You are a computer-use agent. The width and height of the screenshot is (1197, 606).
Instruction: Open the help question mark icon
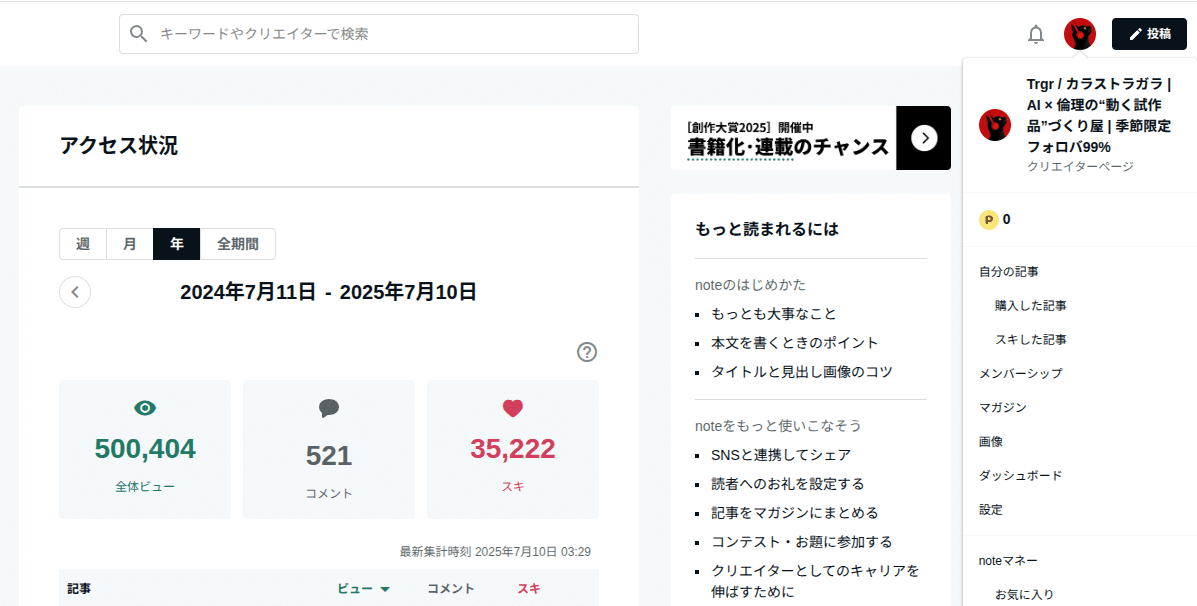(x=587, y=352)
